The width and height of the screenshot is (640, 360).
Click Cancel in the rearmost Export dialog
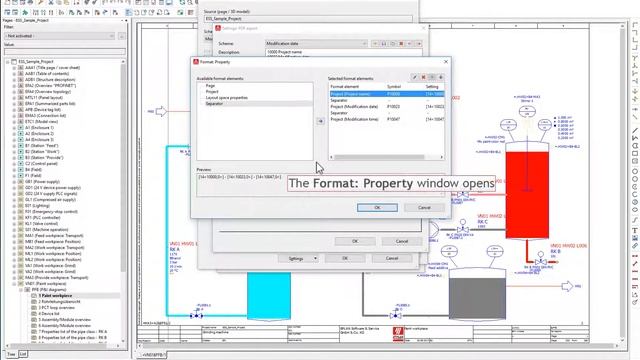point(392,258)
